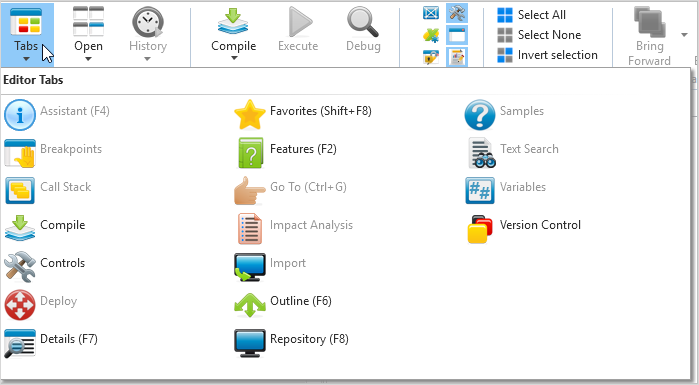Viewport: 699px width, 385px height.
Task: Expand the Open dropdown arrow
Action: (88, 59)
